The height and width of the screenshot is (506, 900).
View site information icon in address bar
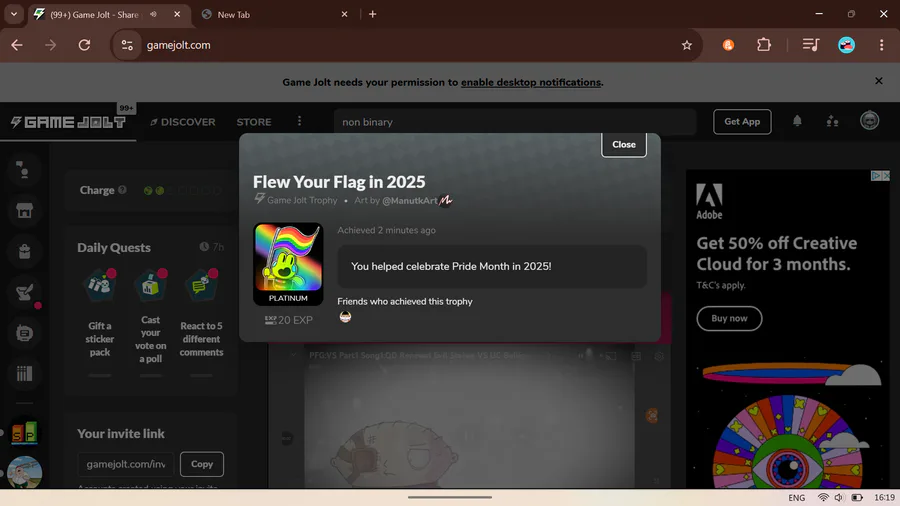pos(127,45)
